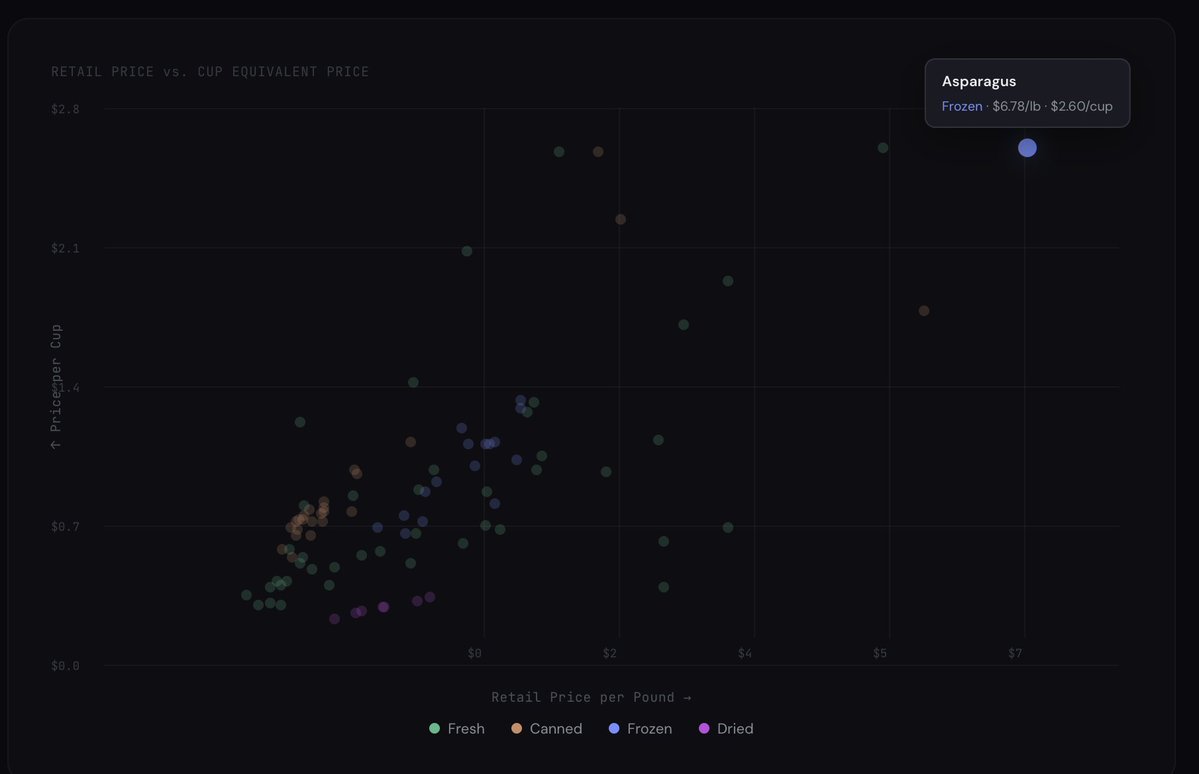Click the highlighted Asparagus frozen data point
The width and height of the screenshot is (1199, 774).
pyautogui.click(x=1027, y=148)
